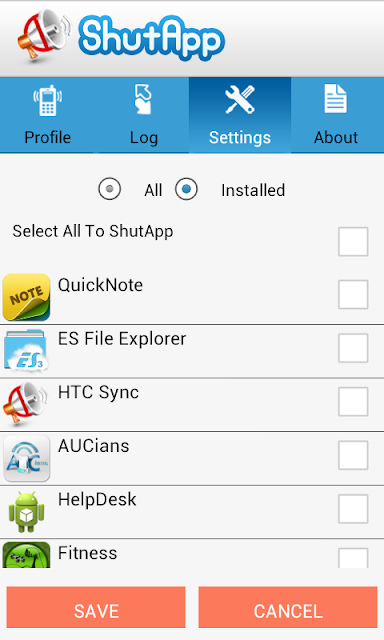The image size is (384, 640).
Task: Click the CANCEL button
Action: click(x=288, y=607)
